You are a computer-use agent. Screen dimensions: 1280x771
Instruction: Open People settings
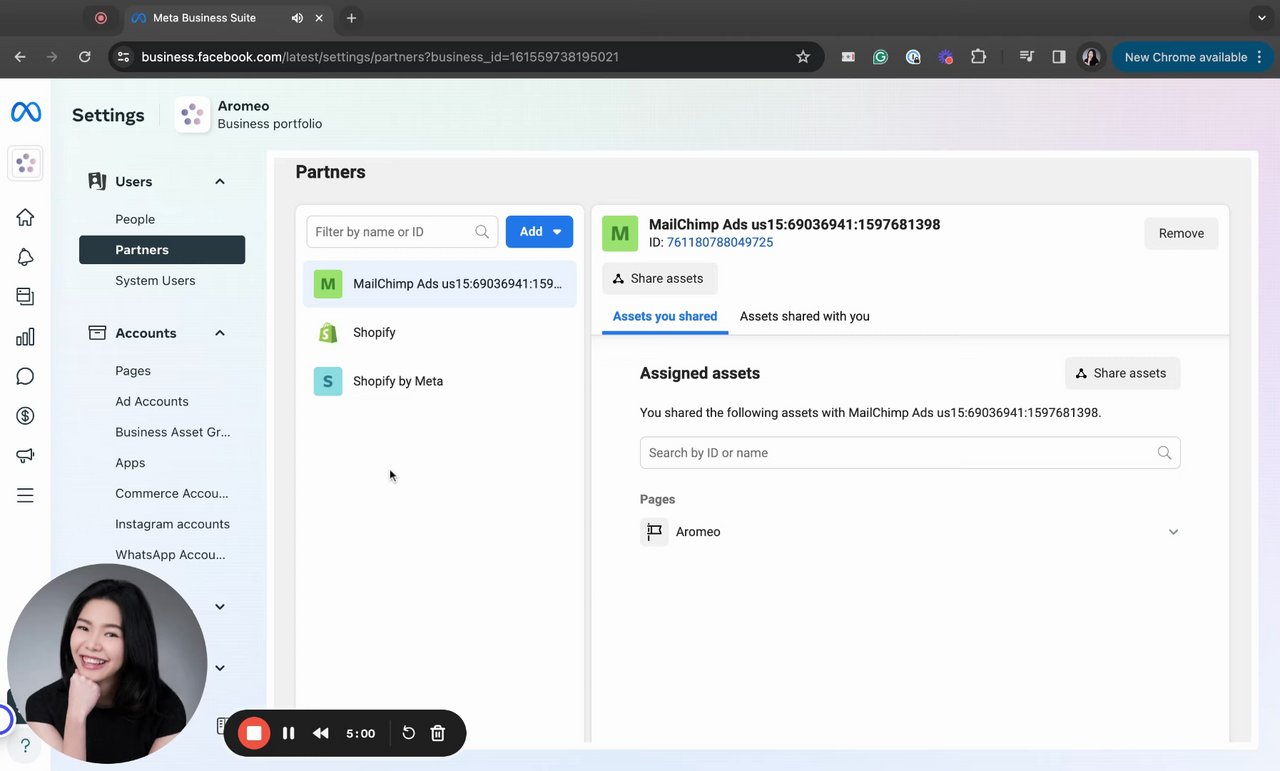(x=135, y=219)
